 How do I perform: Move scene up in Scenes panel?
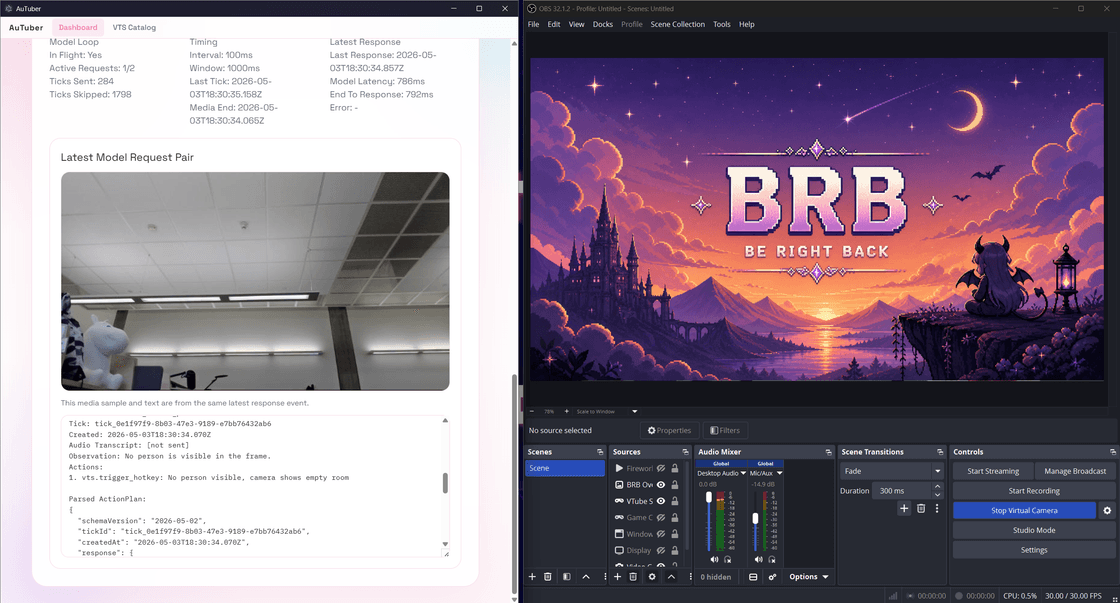click(x=586, y=577)
